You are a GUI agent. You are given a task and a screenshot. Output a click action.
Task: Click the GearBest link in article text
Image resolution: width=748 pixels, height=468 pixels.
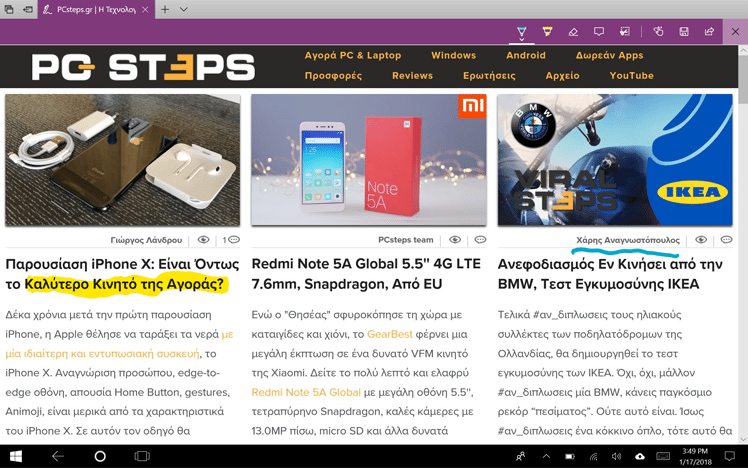click(x=386, y=334)
